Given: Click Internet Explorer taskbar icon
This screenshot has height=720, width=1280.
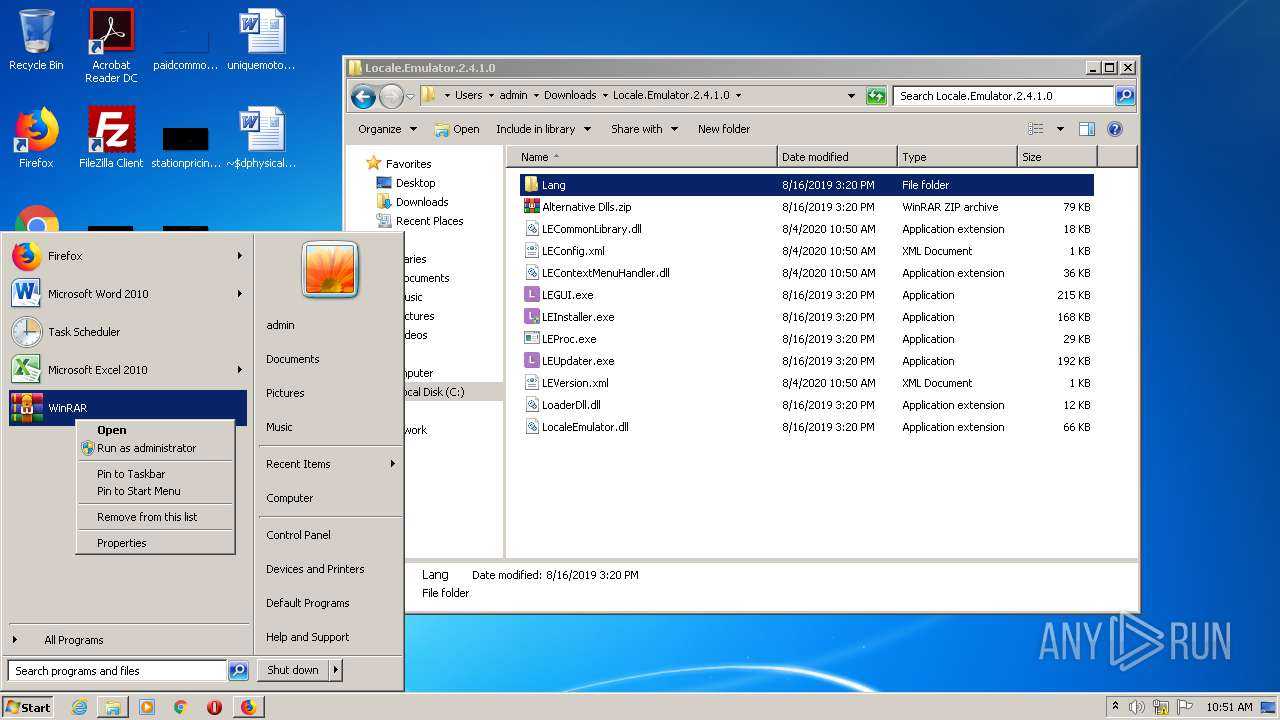Looking at the screenshot, I should 80,707.
